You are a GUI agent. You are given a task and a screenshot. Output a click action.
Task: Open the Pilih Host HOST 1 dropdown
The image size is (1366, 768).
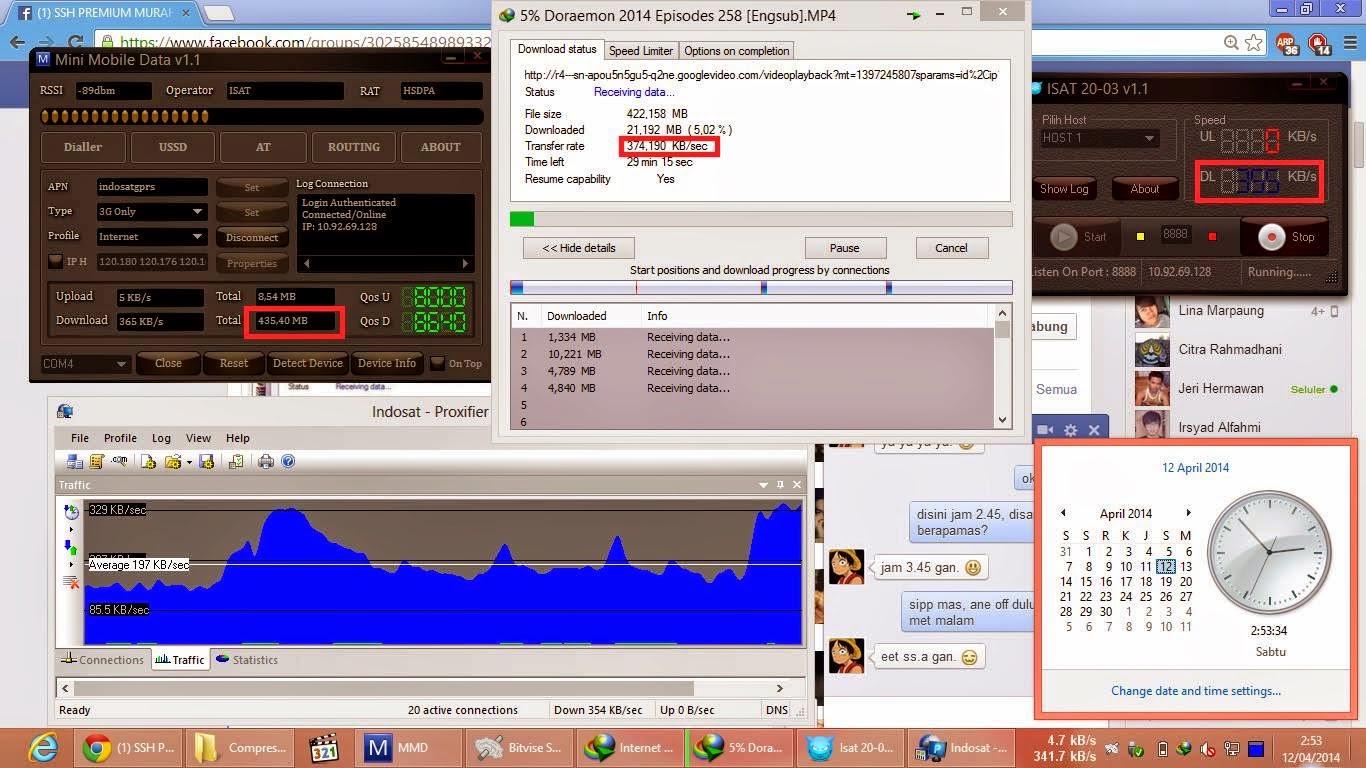(1099, 138)
